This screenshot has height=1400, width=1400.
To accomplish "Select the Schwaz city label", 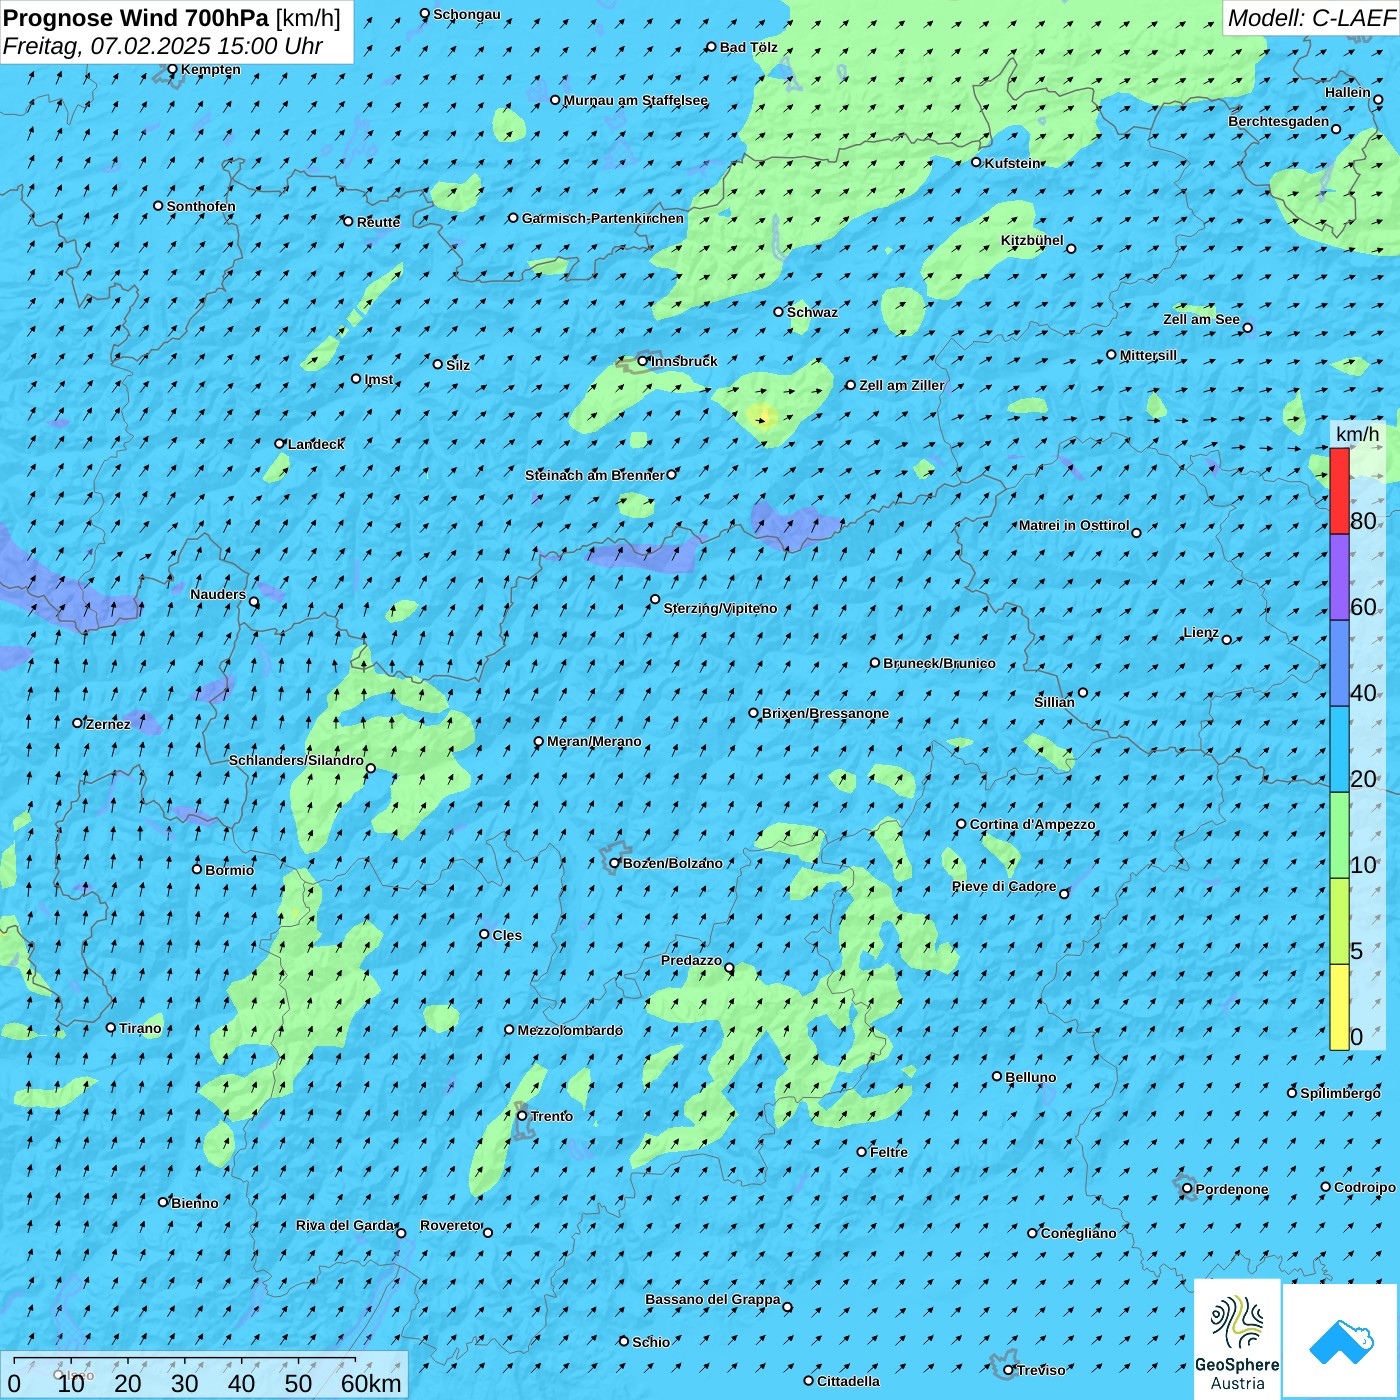I will point(812,312).
